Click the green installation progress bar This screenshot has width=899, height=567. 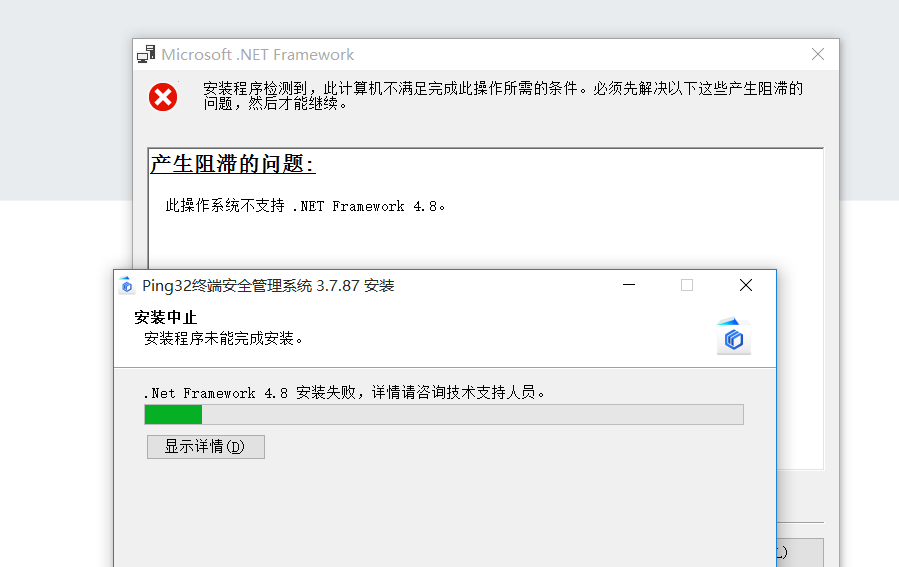pos(444,415)
